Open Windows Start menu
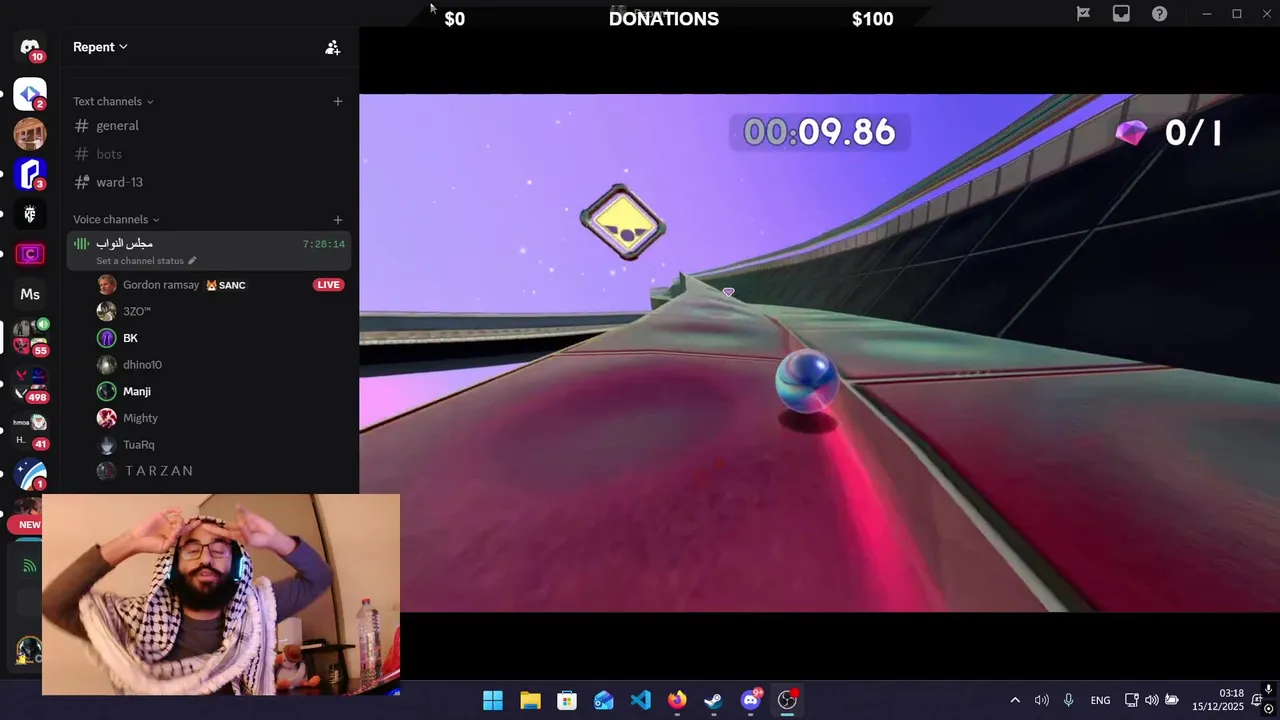The width and height of the screenshot is (1280, 720). [x=493, y=700]
